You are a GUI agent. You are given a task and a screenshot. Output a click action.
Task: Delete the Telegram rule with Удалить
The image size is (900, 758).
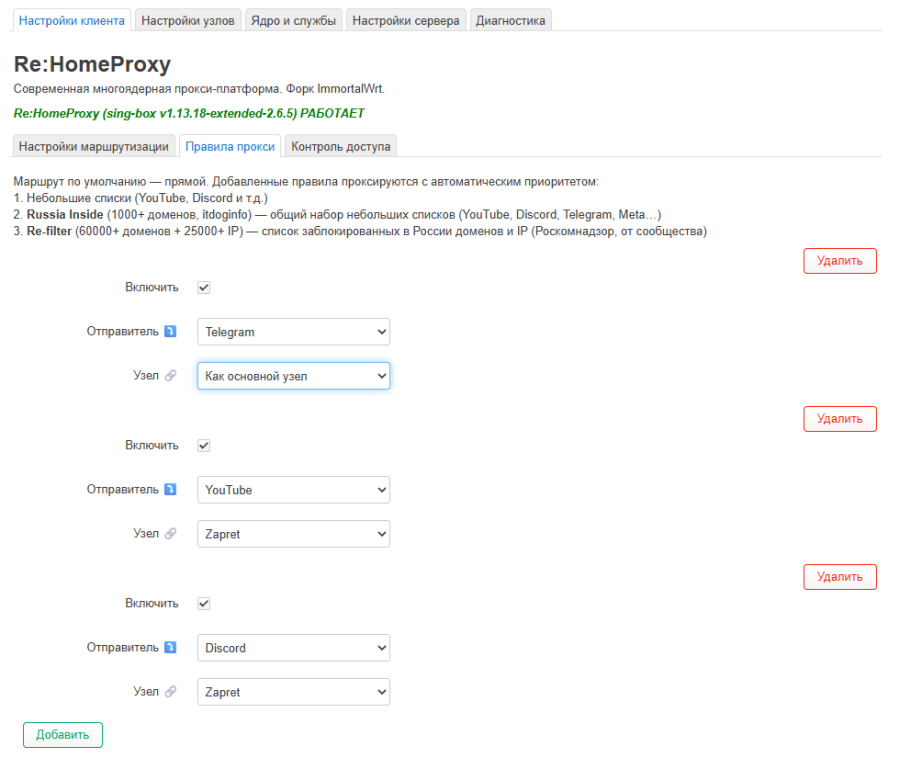point(840,261)
